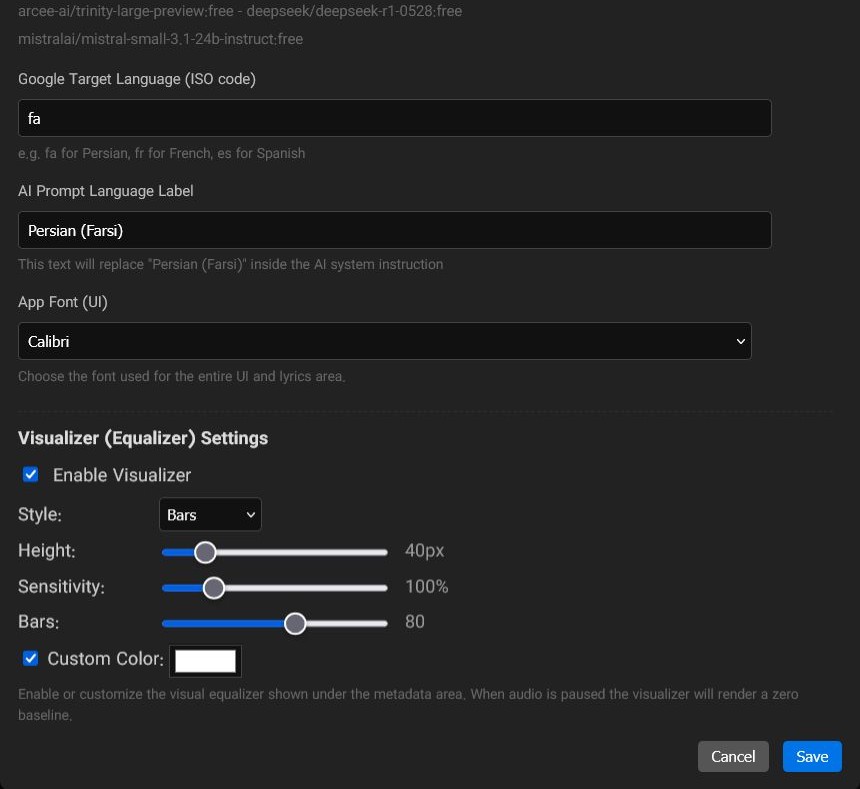The width and height of the screenshot is (860, 789).
Task: Expand the App Font (UI) selector
Action: [385, 341]
